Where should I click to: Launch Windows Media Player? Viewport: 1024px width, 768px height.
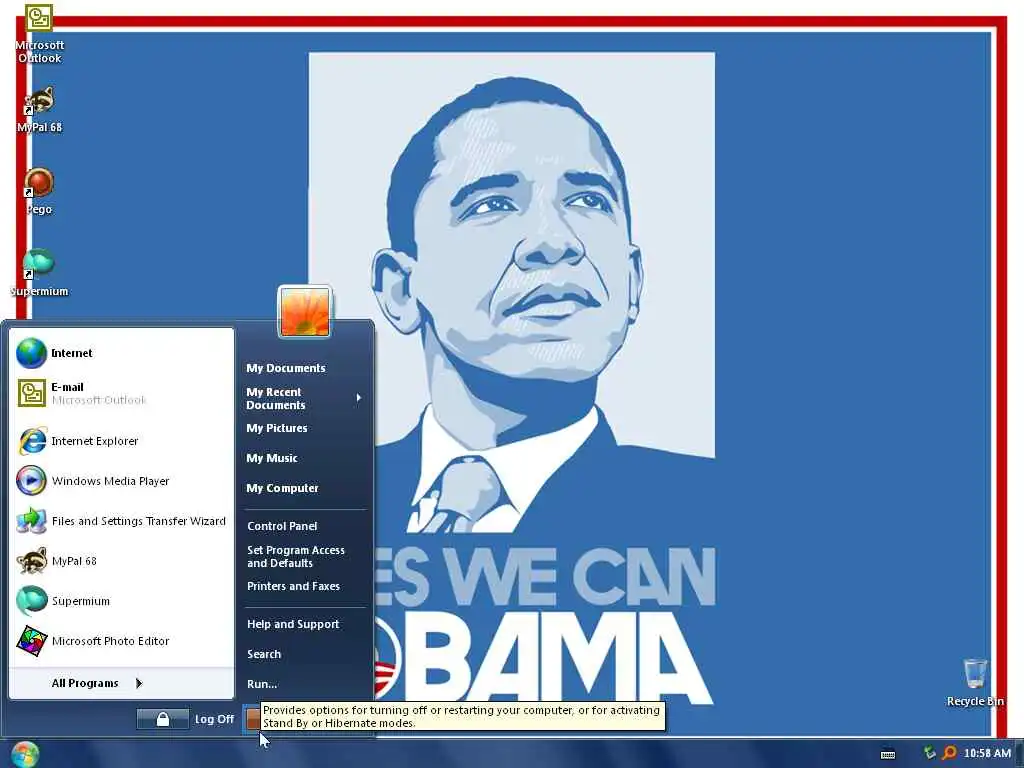tap(121, 481)
